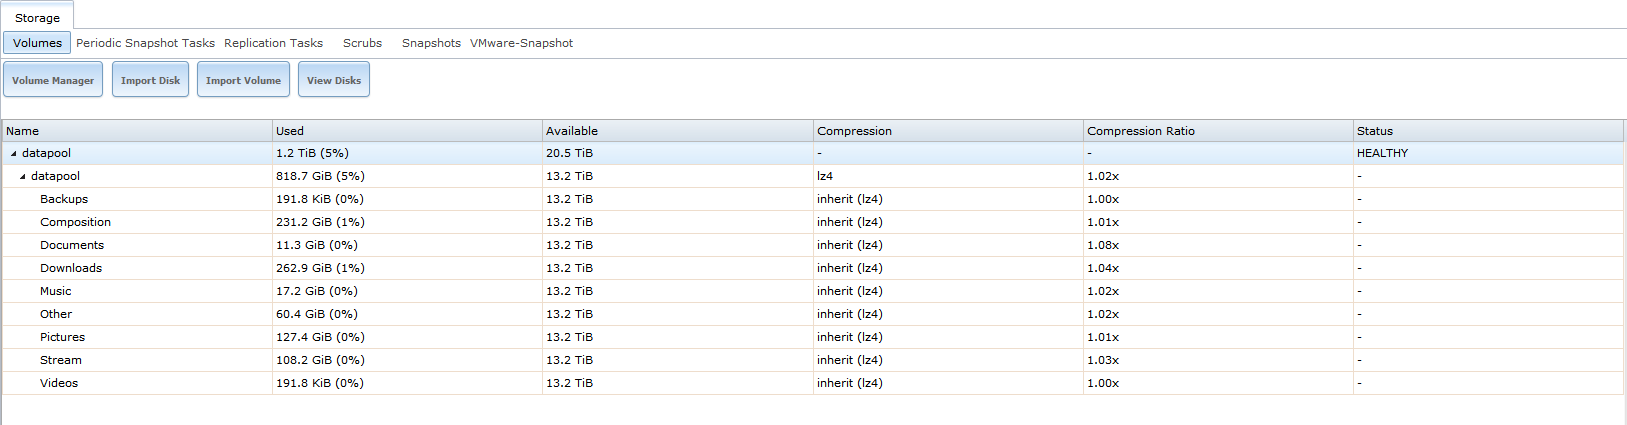Collapse the nested datapool dataset
The width and height of the screenshot is (1627, 425).
coord(22,177)
